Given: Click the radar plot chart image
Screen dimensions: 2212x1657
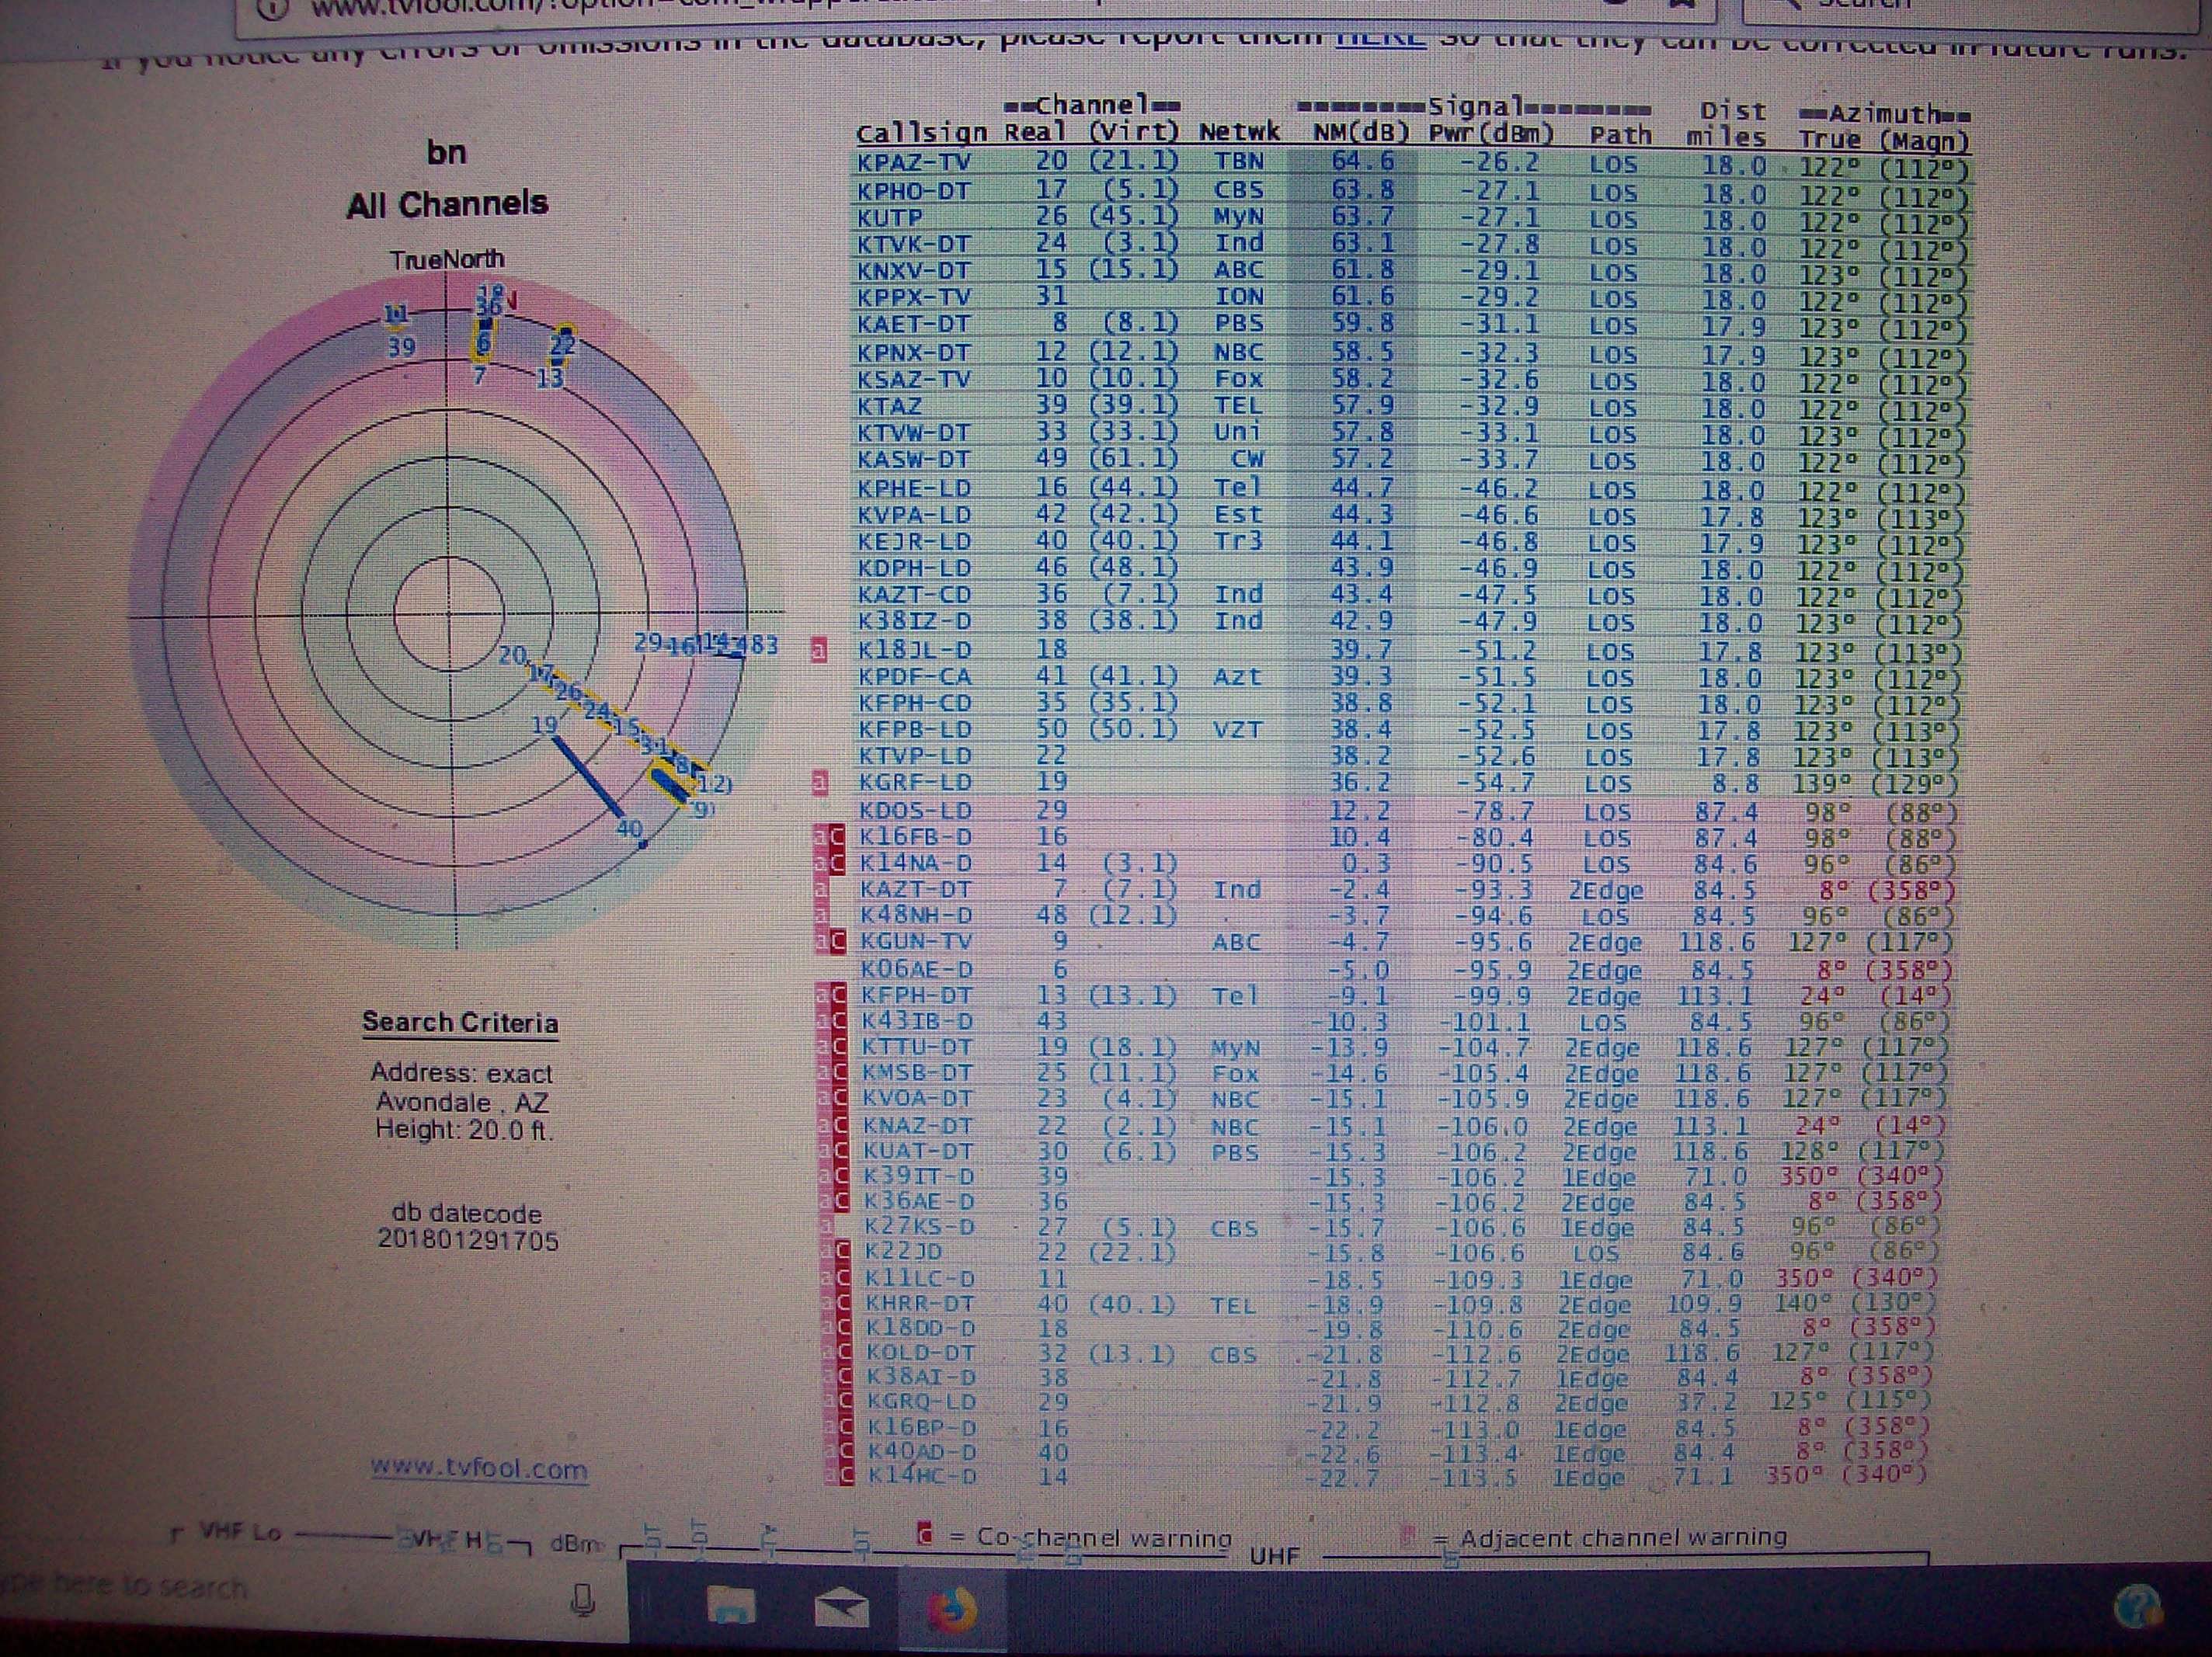Looking at the screenshot, I should coord(457,612).
